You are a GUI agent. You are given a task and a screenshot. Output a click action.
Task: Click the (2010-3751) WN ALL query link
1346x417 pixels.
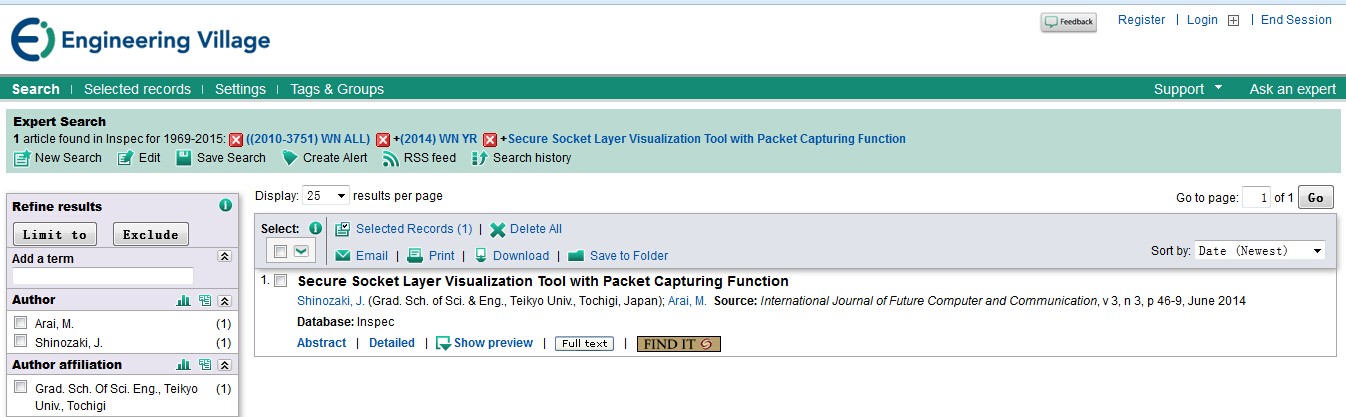click(x=308, y=139)
